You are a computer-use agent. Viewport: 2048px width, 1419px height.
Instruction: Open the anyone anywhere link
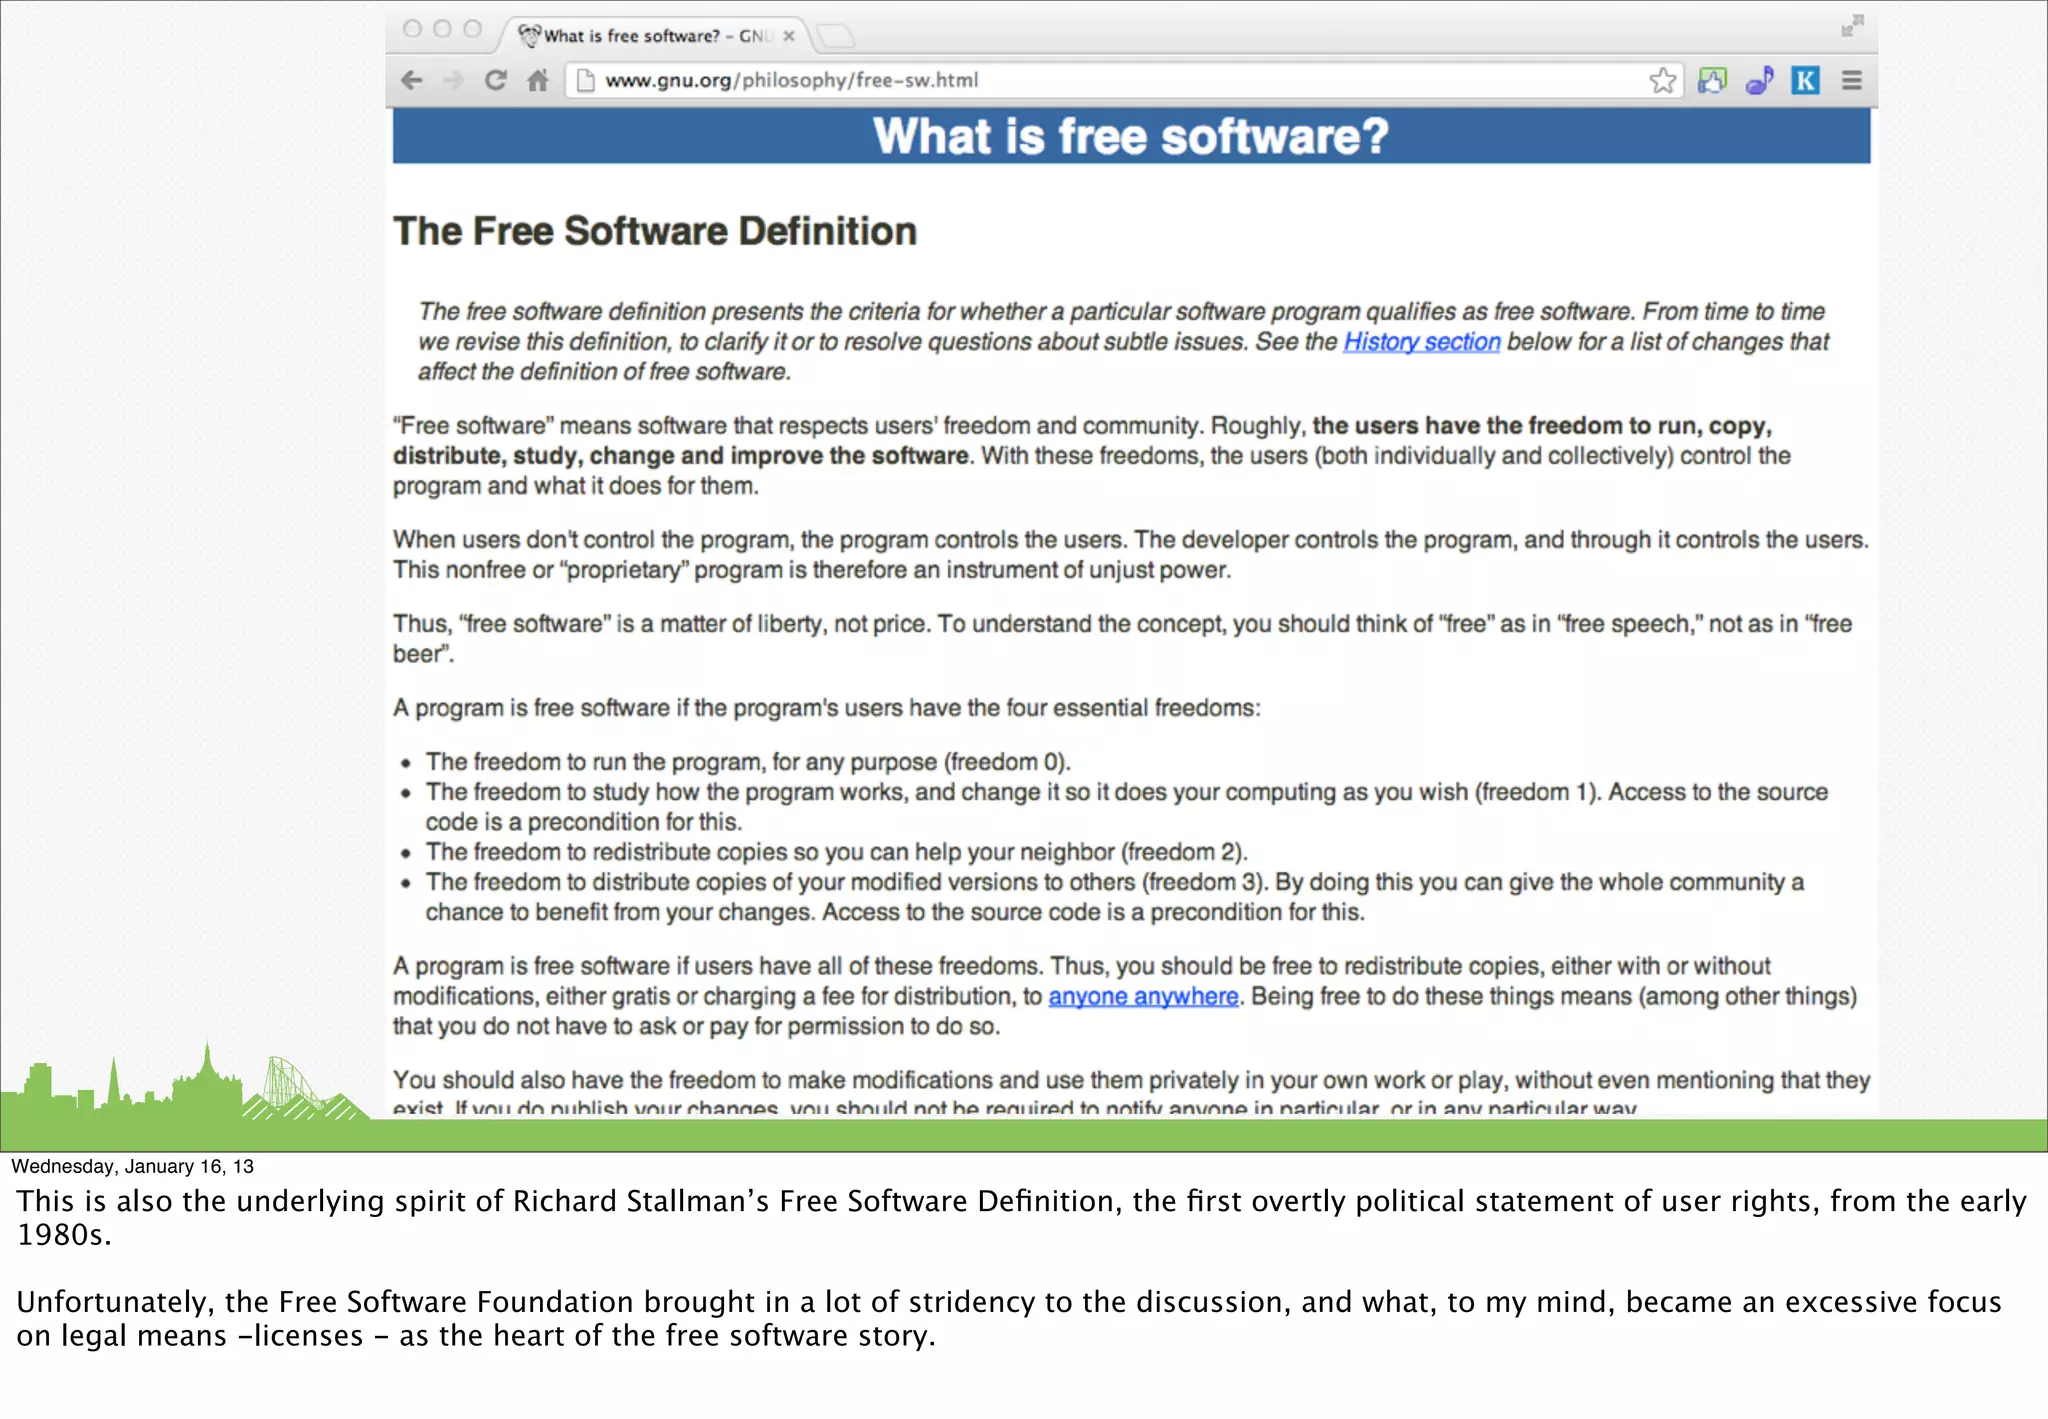(x=1143, y=997)
